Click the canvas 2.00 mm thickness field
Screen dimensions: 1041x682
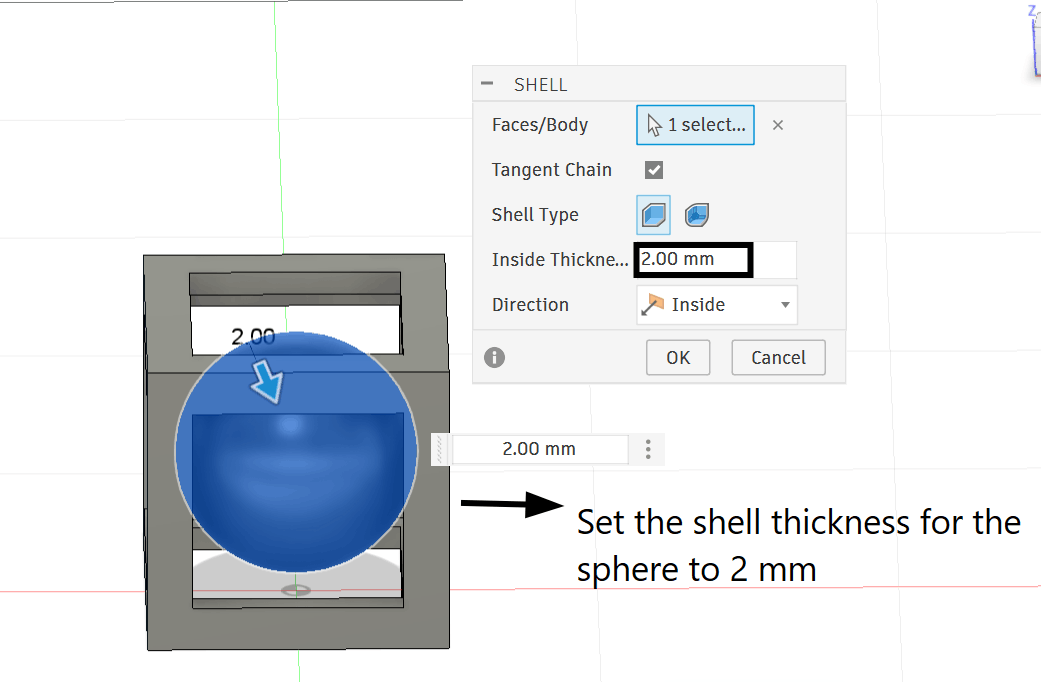click(x=539, y=450)
